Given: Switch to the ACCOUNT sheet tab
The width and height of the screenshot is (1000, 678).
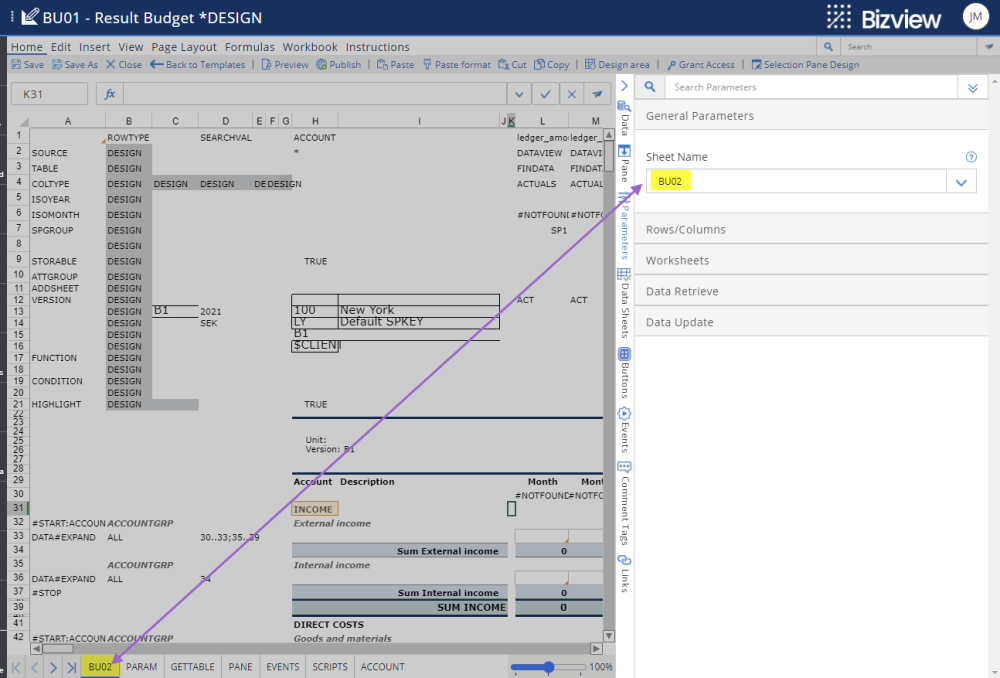Looking at the screenshot, I should click(383, 667).
